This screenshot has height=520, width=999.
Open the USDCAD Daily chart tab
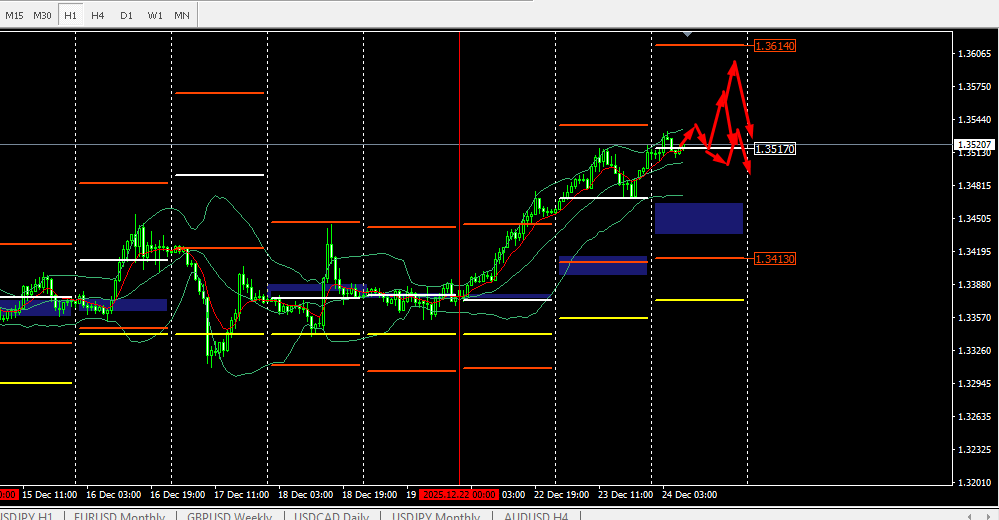331,516
